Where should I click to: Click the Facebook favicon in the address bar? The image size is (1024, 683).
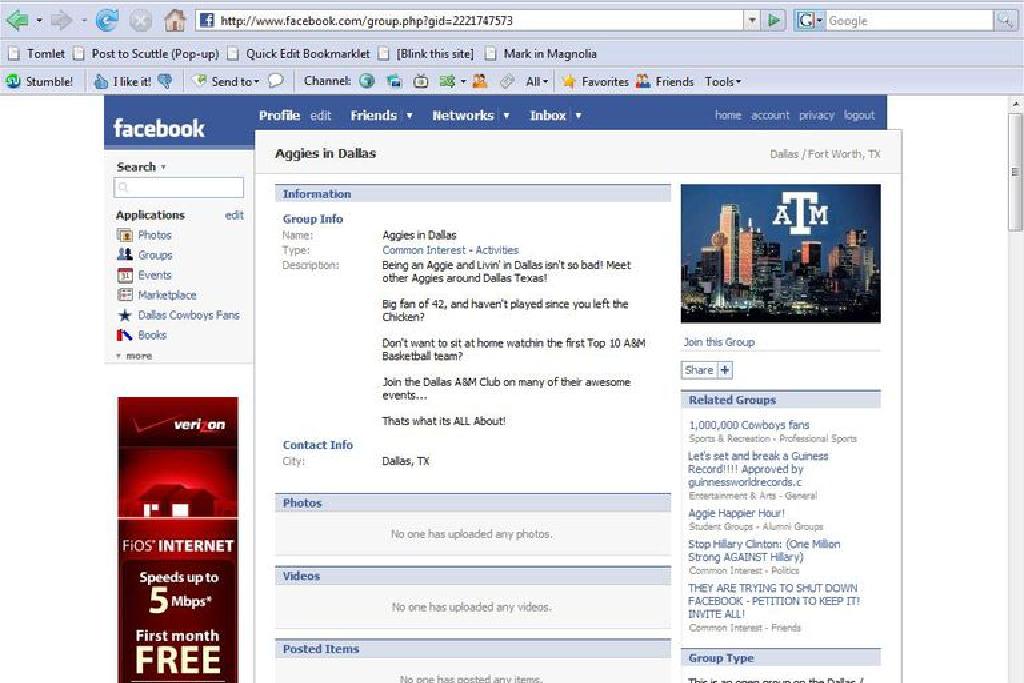[x=207, y=20]
